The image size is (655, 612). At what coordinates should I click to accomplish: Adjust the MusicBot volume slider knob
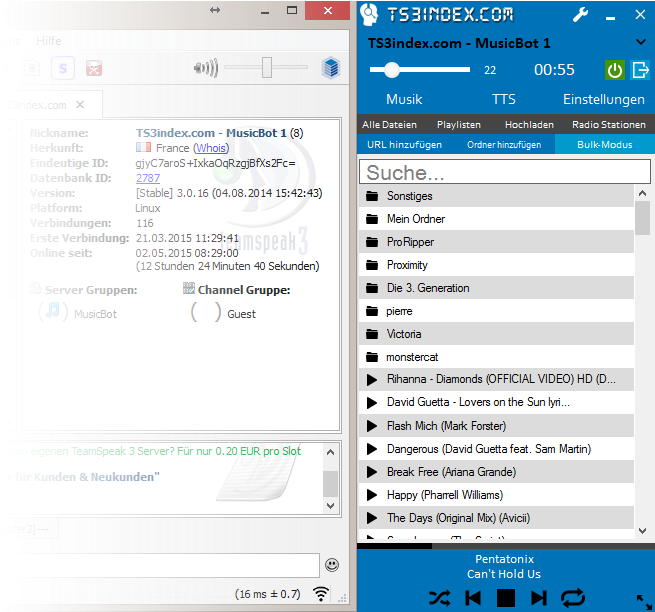click(x=392, y=70)
